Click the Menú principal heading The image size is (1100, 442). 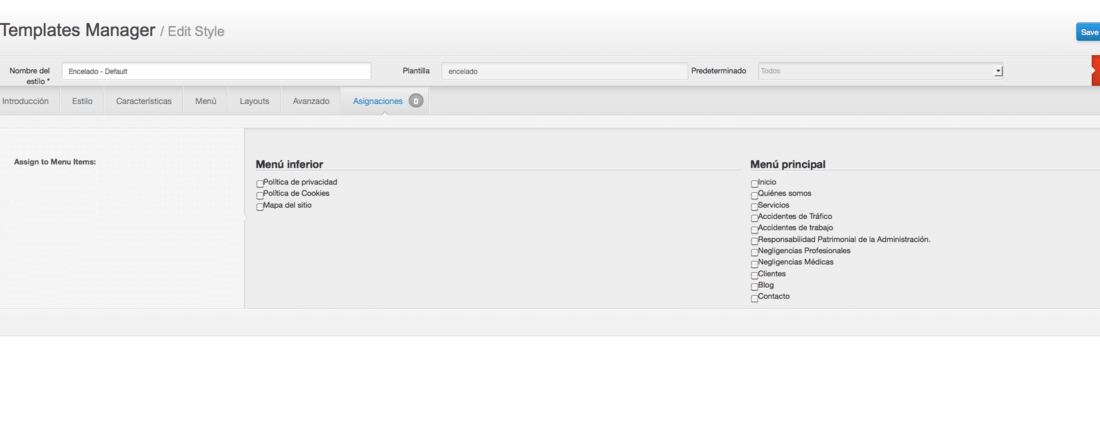[788, 164]
